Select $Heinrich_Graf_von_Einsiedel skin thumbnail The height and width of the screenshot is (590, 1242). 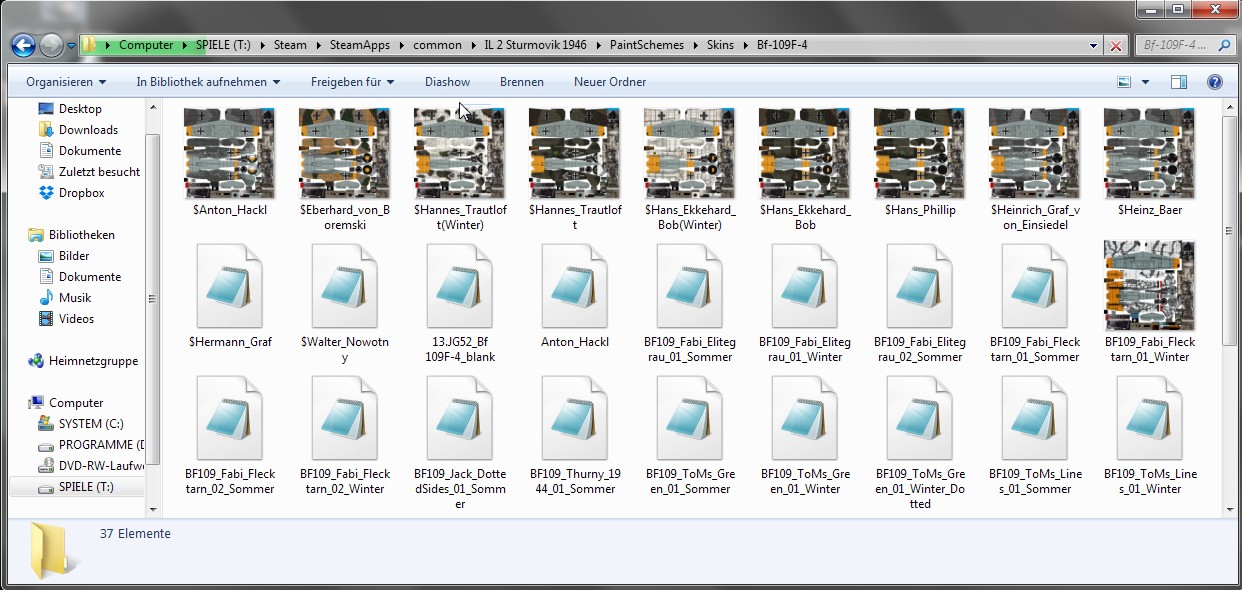click(x=1035, y=154)
